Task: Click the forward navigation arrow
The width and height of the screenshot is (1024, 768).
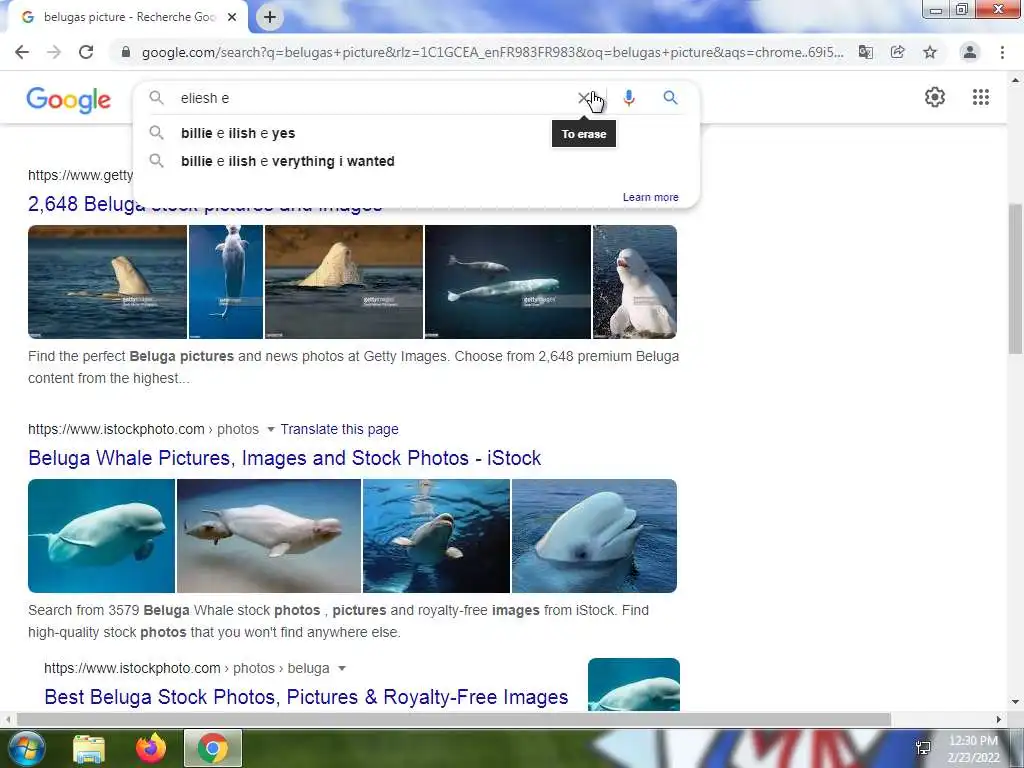Action: pyautogui.click(x=54, y=52)
